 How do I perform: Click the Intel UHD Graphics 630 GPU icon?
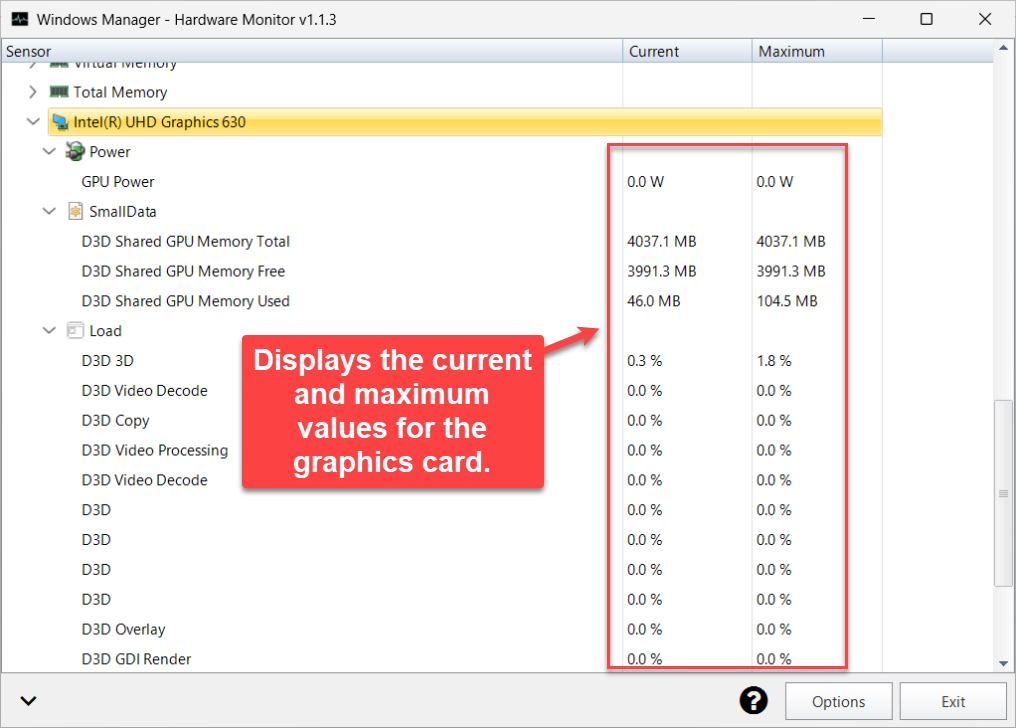tap(60, 122)
